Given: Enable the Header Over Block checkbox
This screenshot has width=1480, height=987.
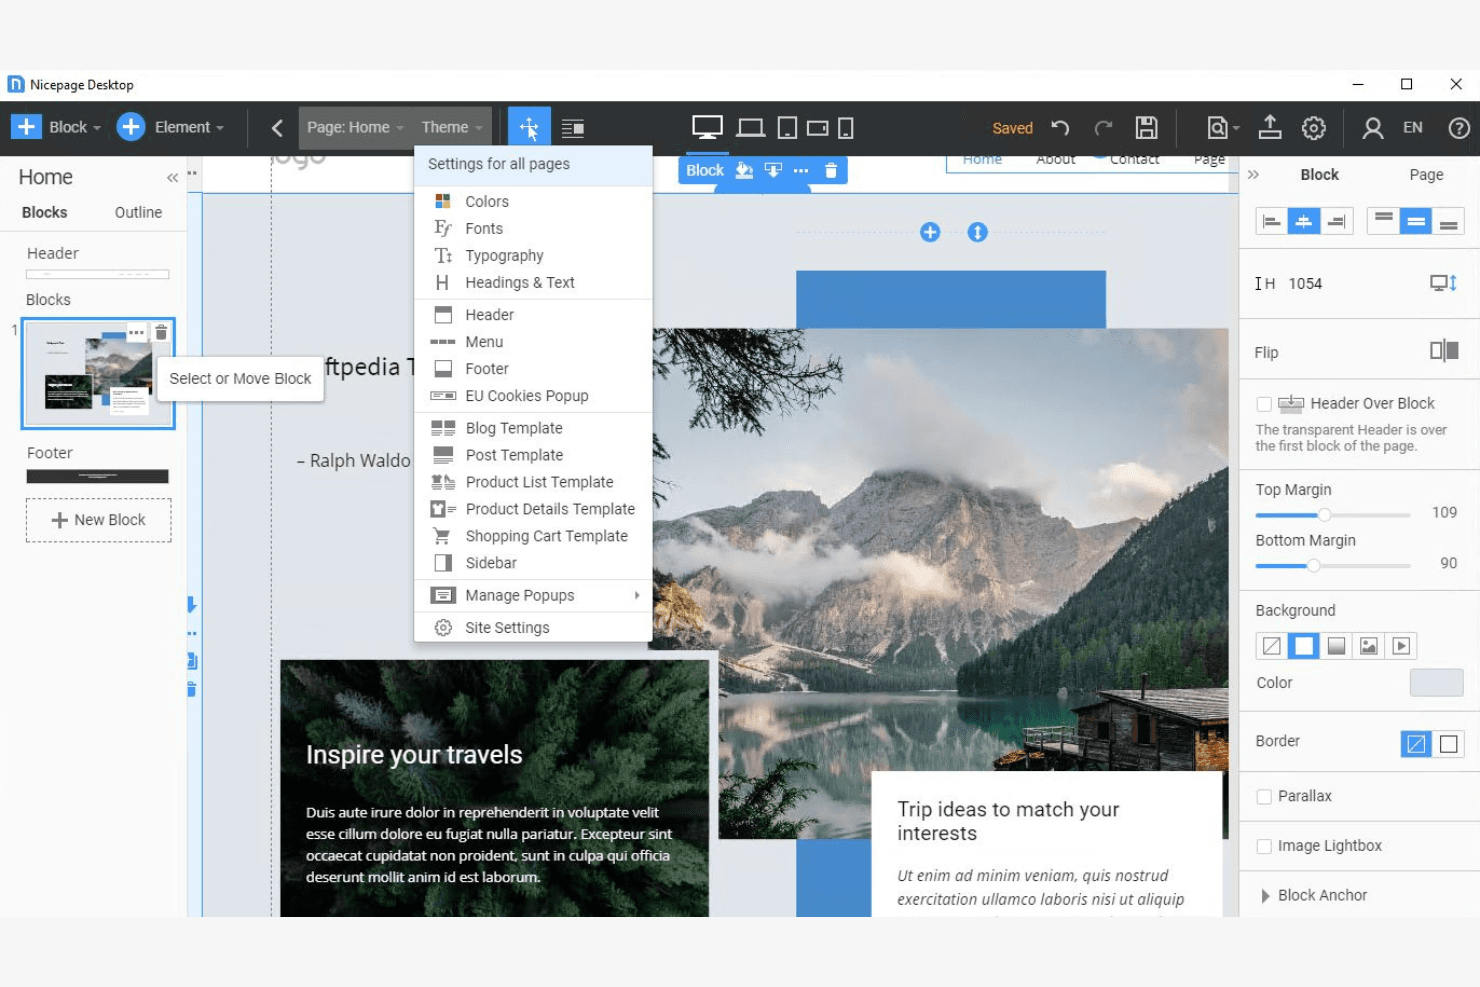Looking at the screenshot, I should point(1264,404).
